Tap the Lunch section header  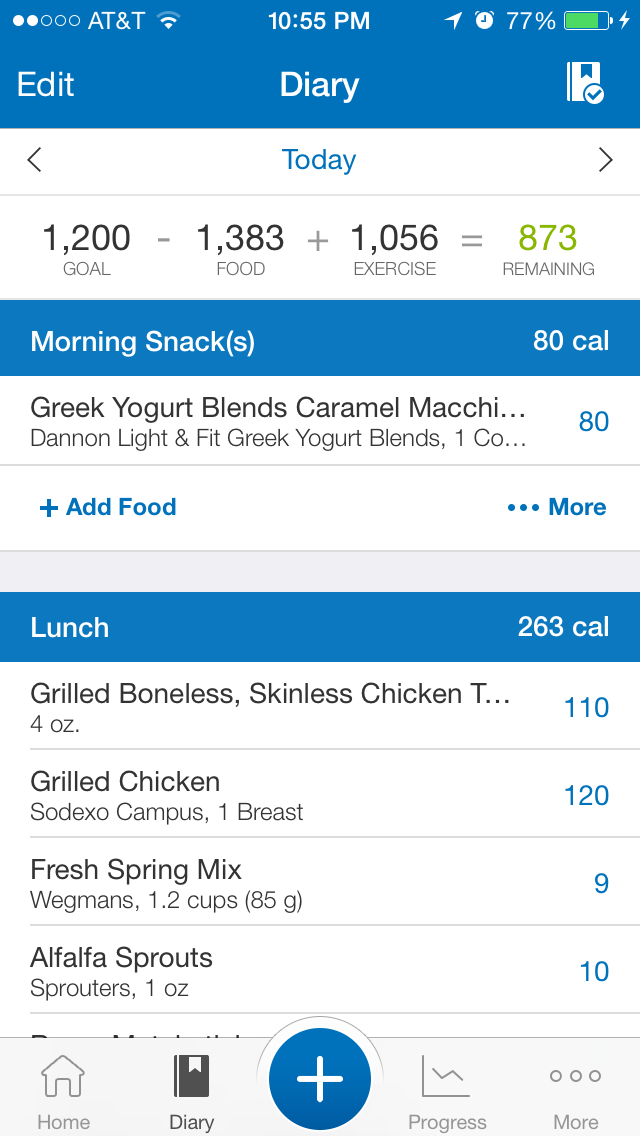click(320, 627)
